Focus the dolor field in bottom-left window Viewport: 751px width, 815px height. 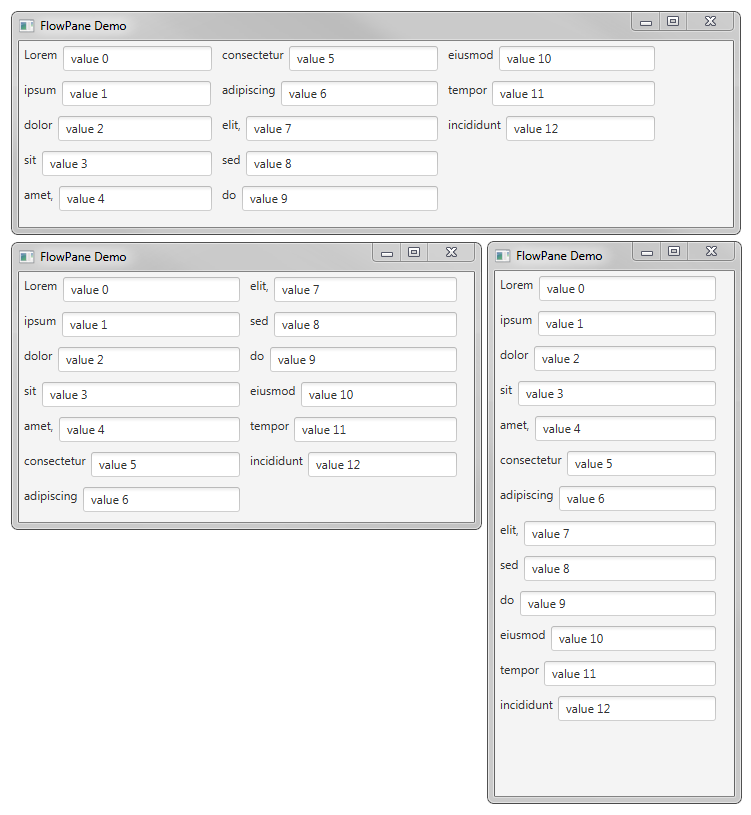tap(149, 360)
